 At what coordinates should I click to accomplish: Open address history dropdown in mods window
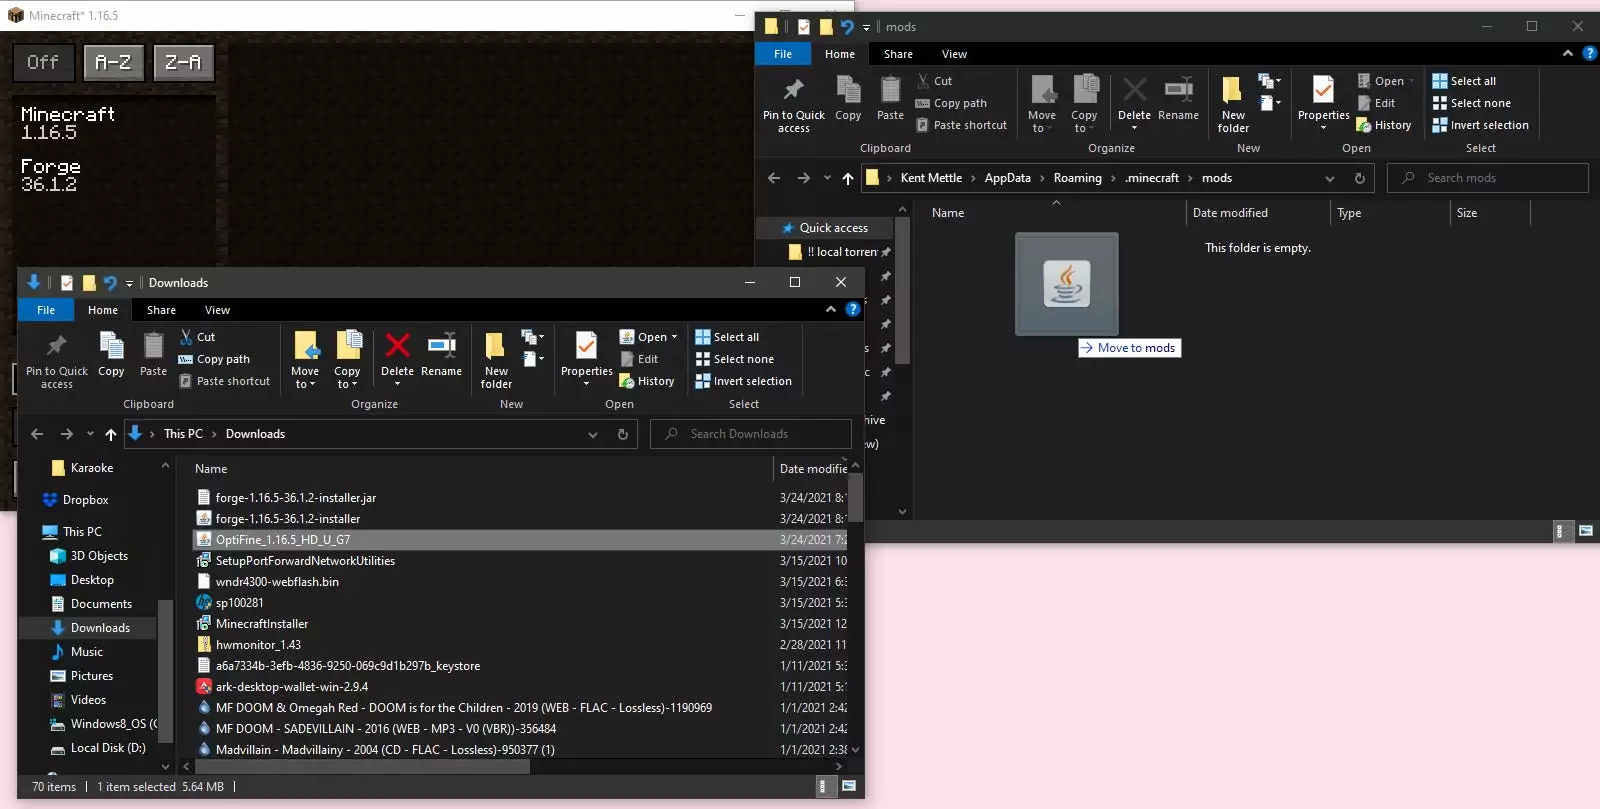[x=1330, y=178]
